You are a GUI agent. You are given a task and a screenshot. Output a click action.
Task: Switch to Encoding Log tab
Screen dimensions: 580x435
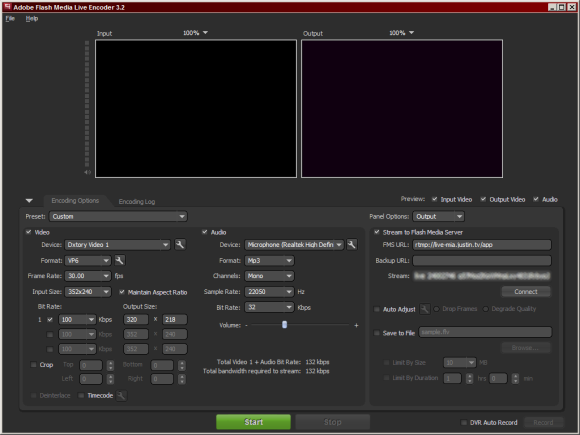[x=137, y=202]
